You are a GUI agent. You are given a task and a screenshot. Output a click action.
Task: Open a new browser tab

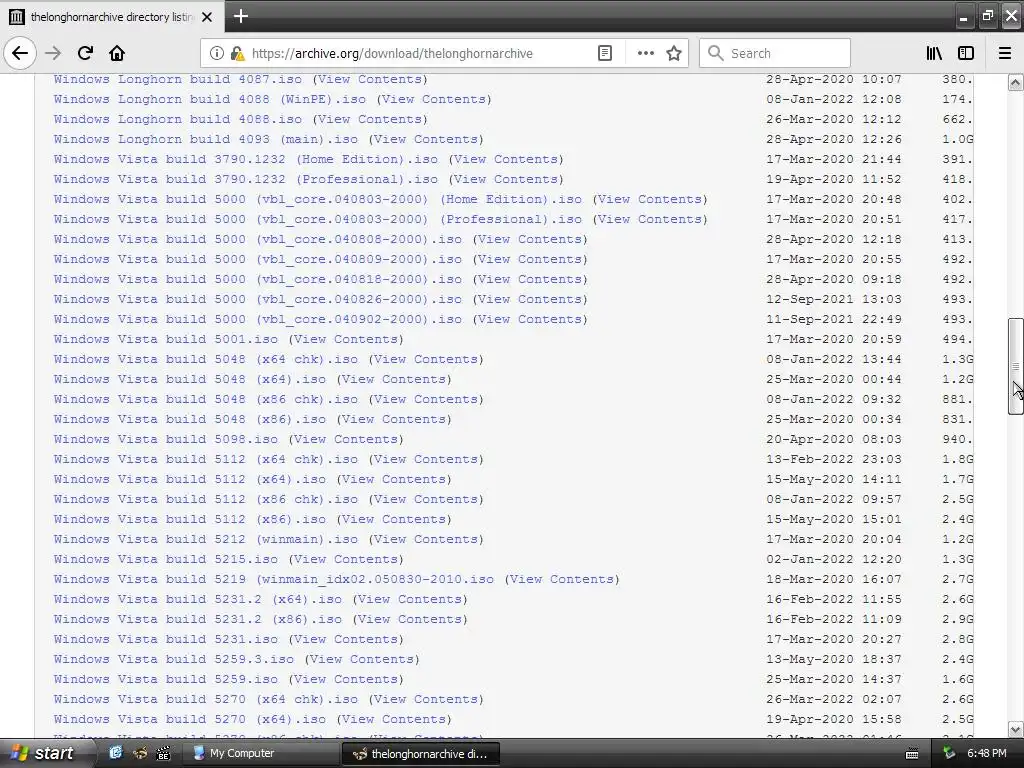pos(240,16)
